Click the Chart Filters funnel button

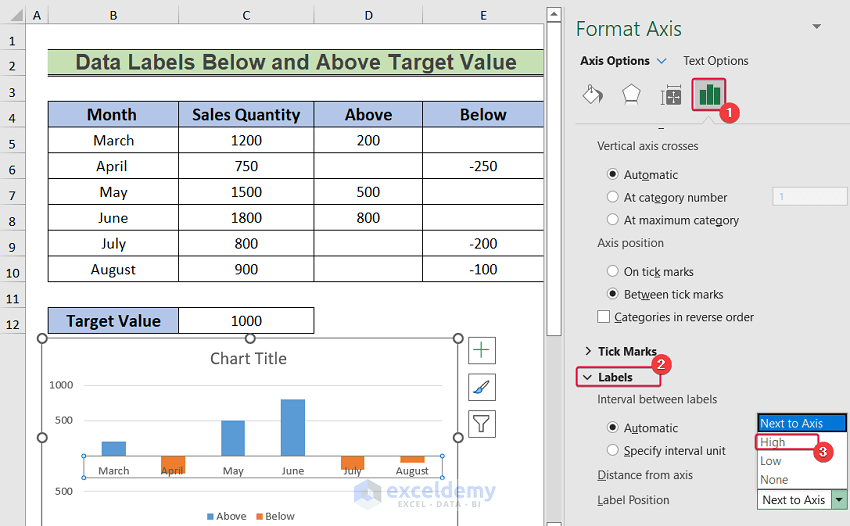(481, 424)
